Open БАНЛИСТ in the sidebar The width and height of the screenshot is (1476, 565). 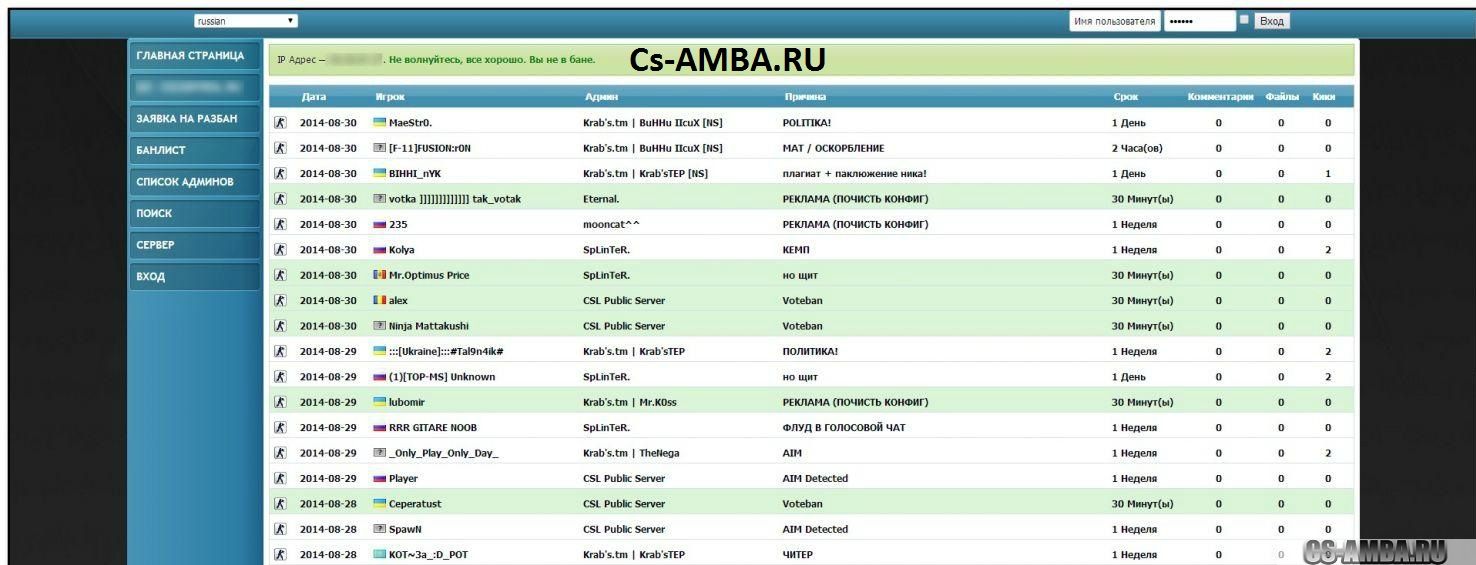(x=194, y=150)
